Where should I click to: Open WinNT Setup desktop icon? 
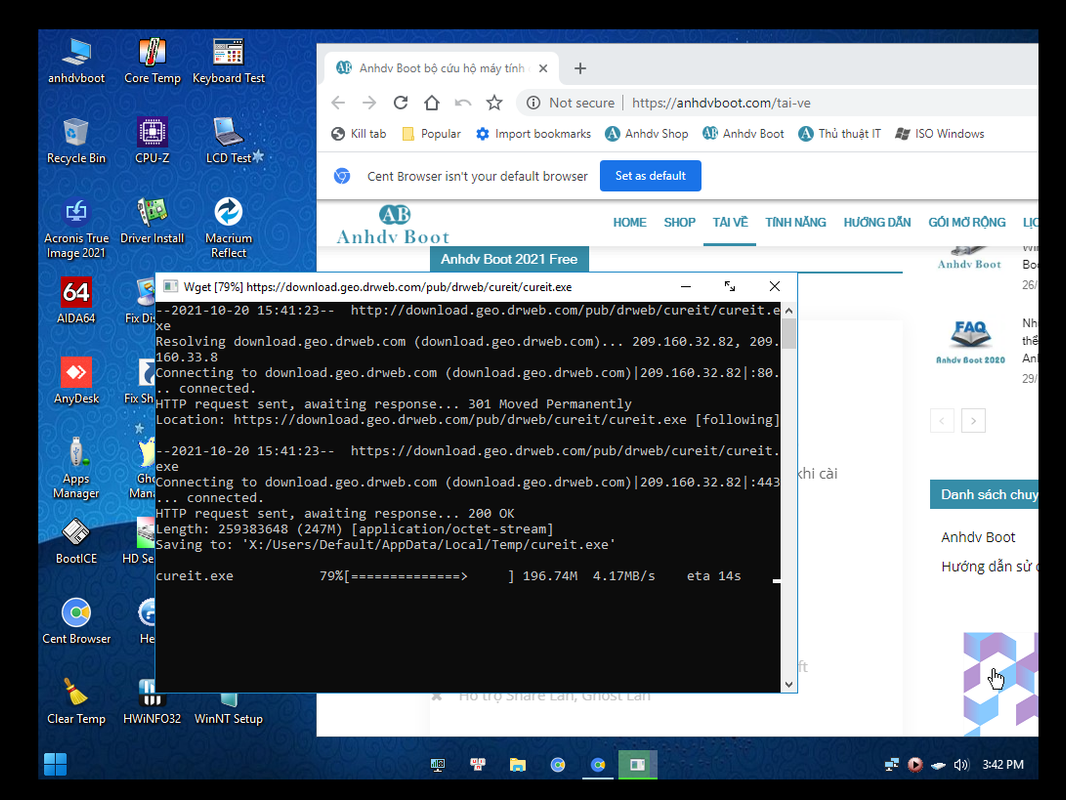[x=228, y=710]
